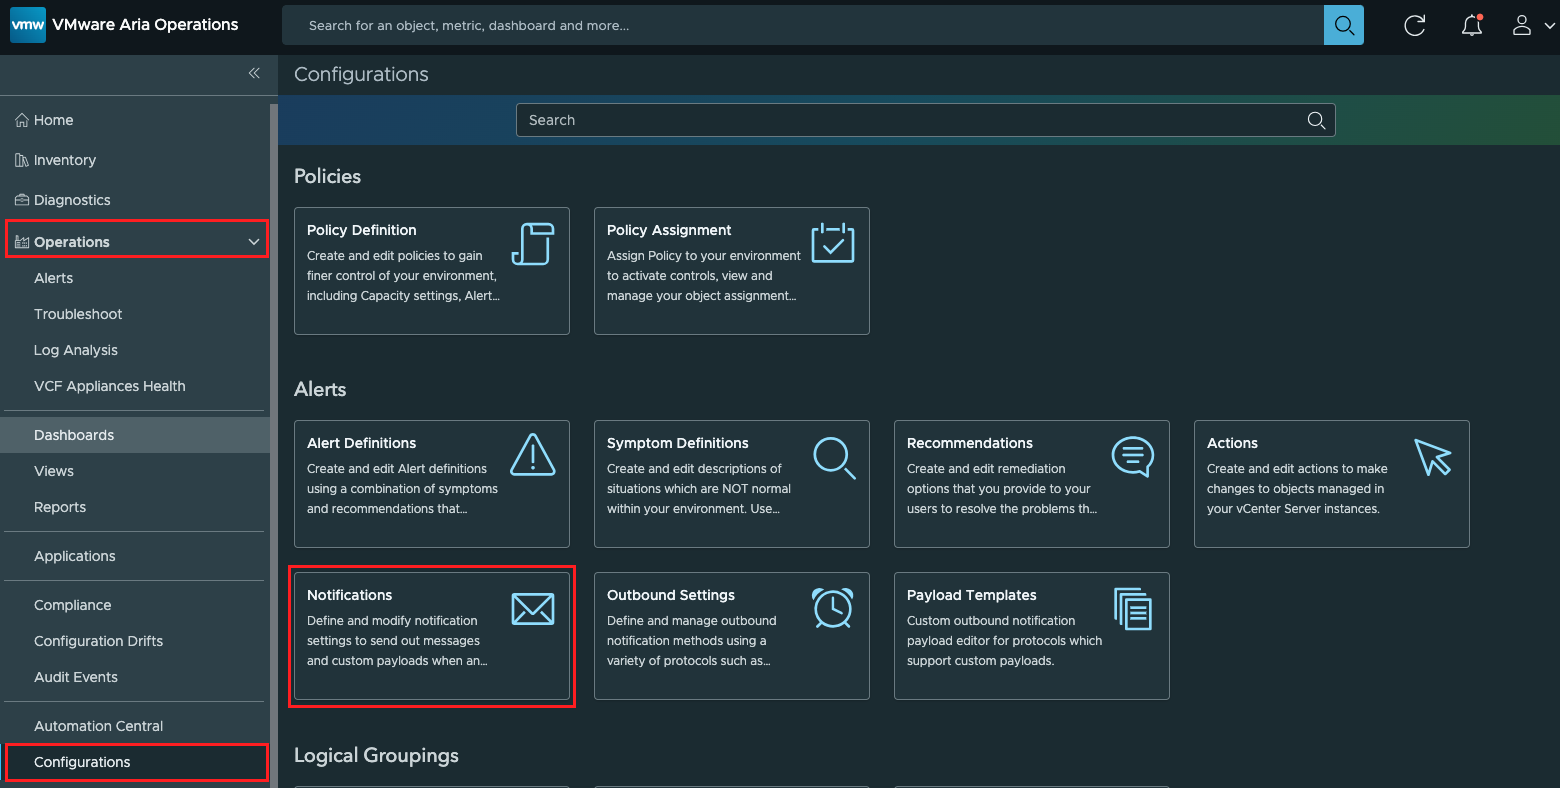
Task: Refresh the page with the reload icon
Action: 1414,25
